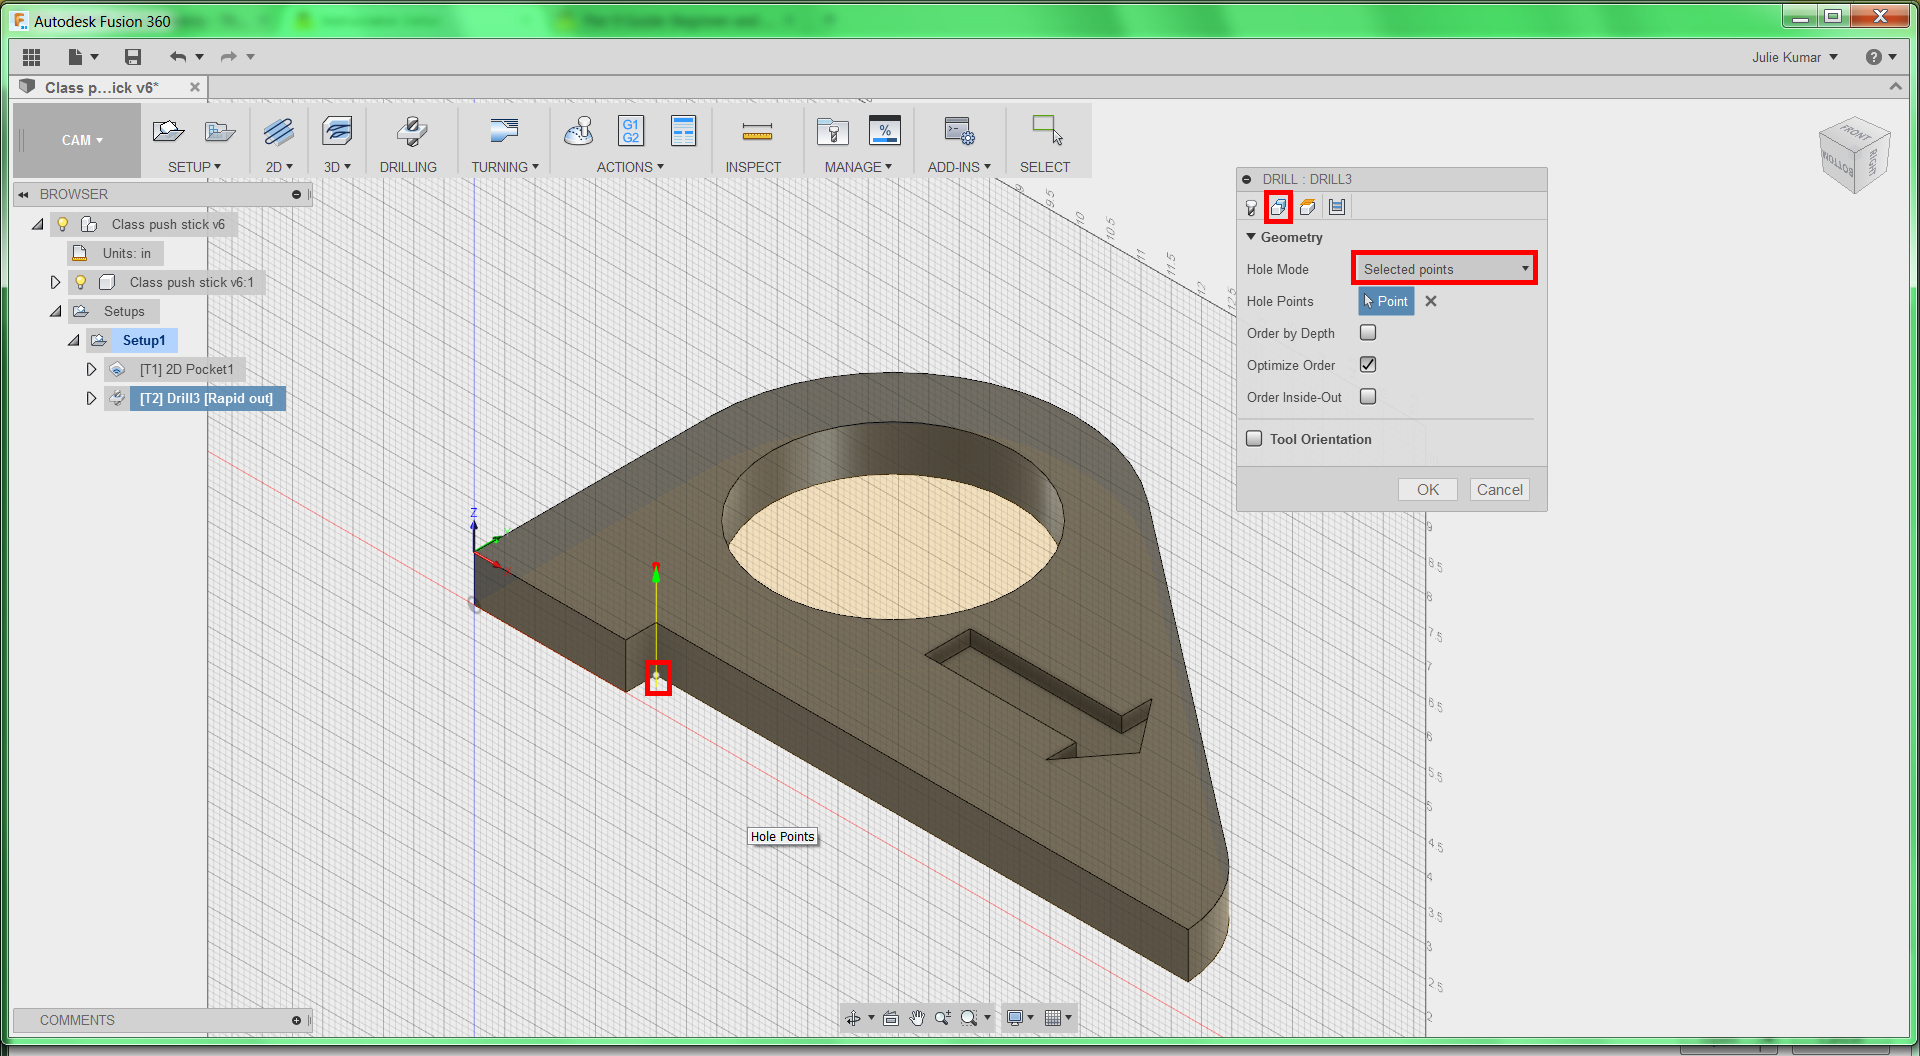Cancel the Drill dialog
Image resolution: width=1920 pixels, height=1056 pixels.
pos(1499,489)
